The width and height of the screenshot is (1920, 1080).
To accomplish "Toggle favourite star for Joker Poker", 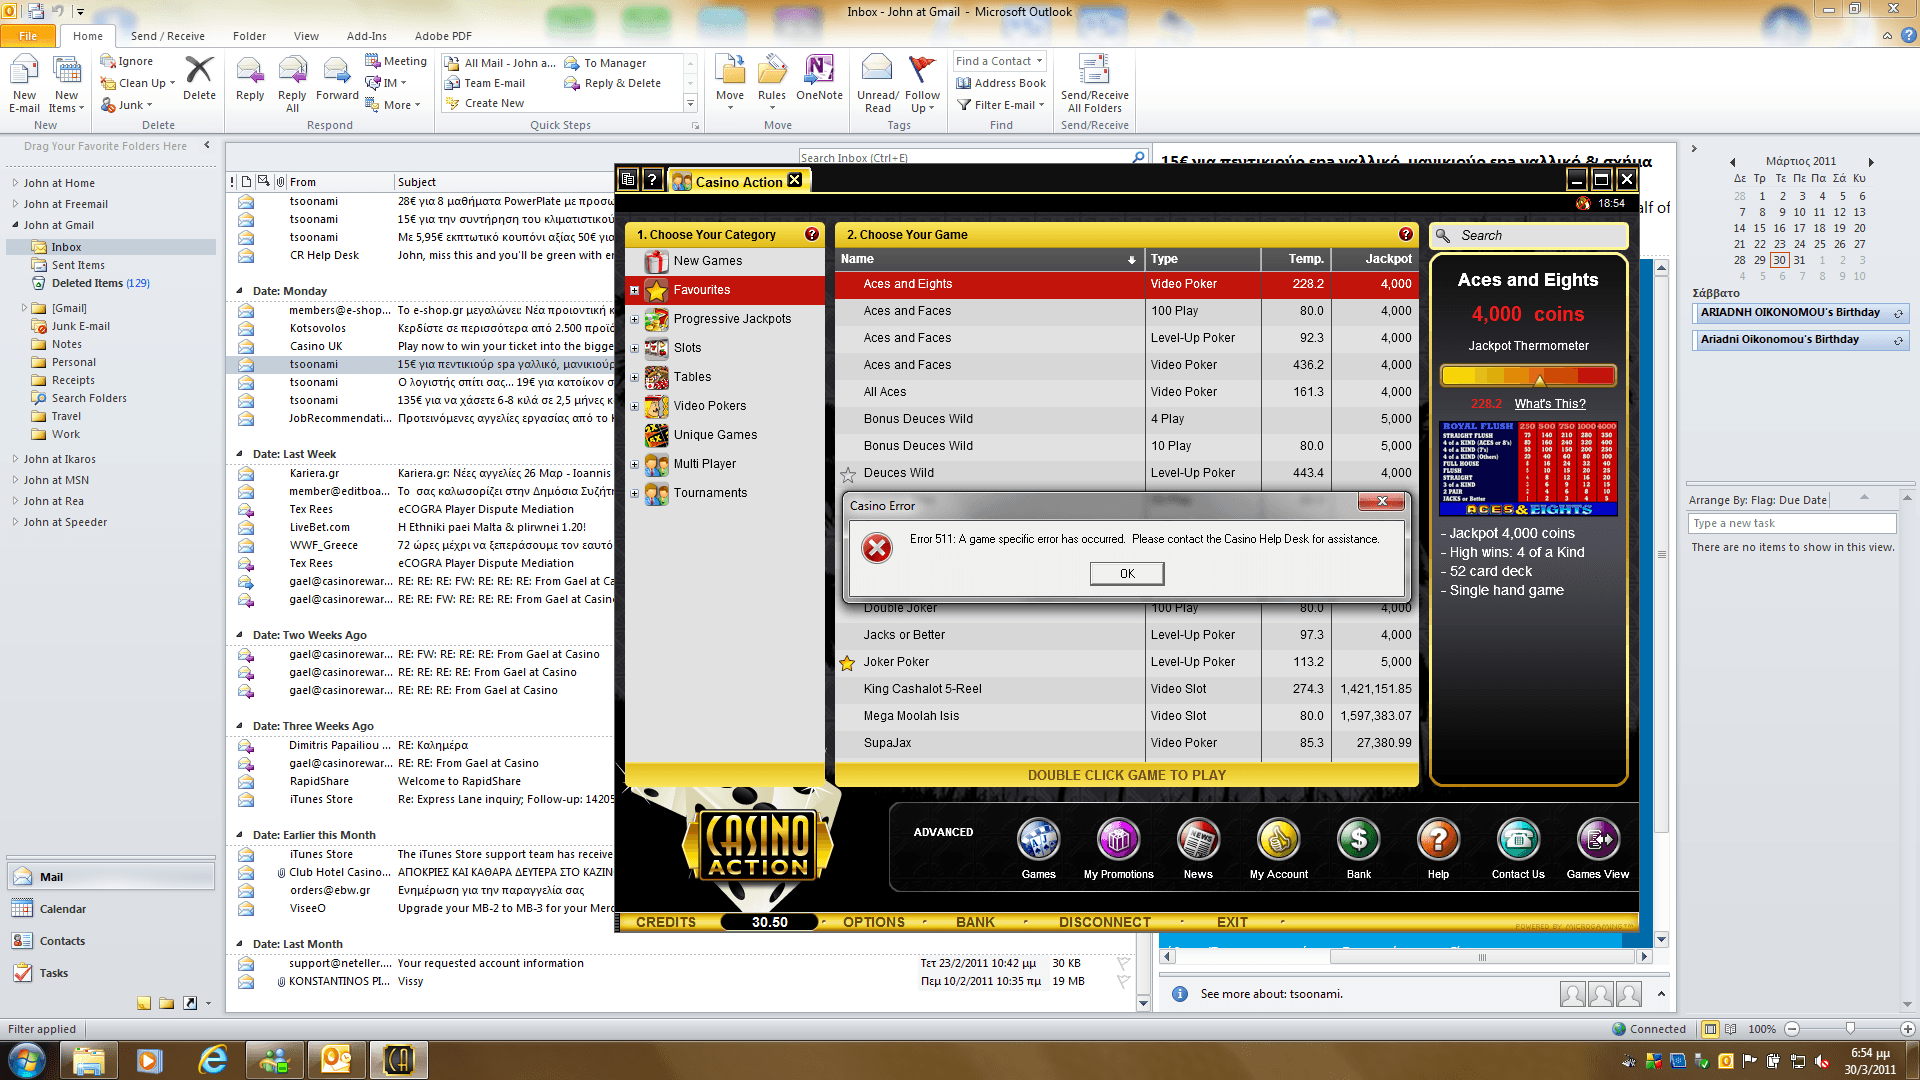I will click(847, 663).
